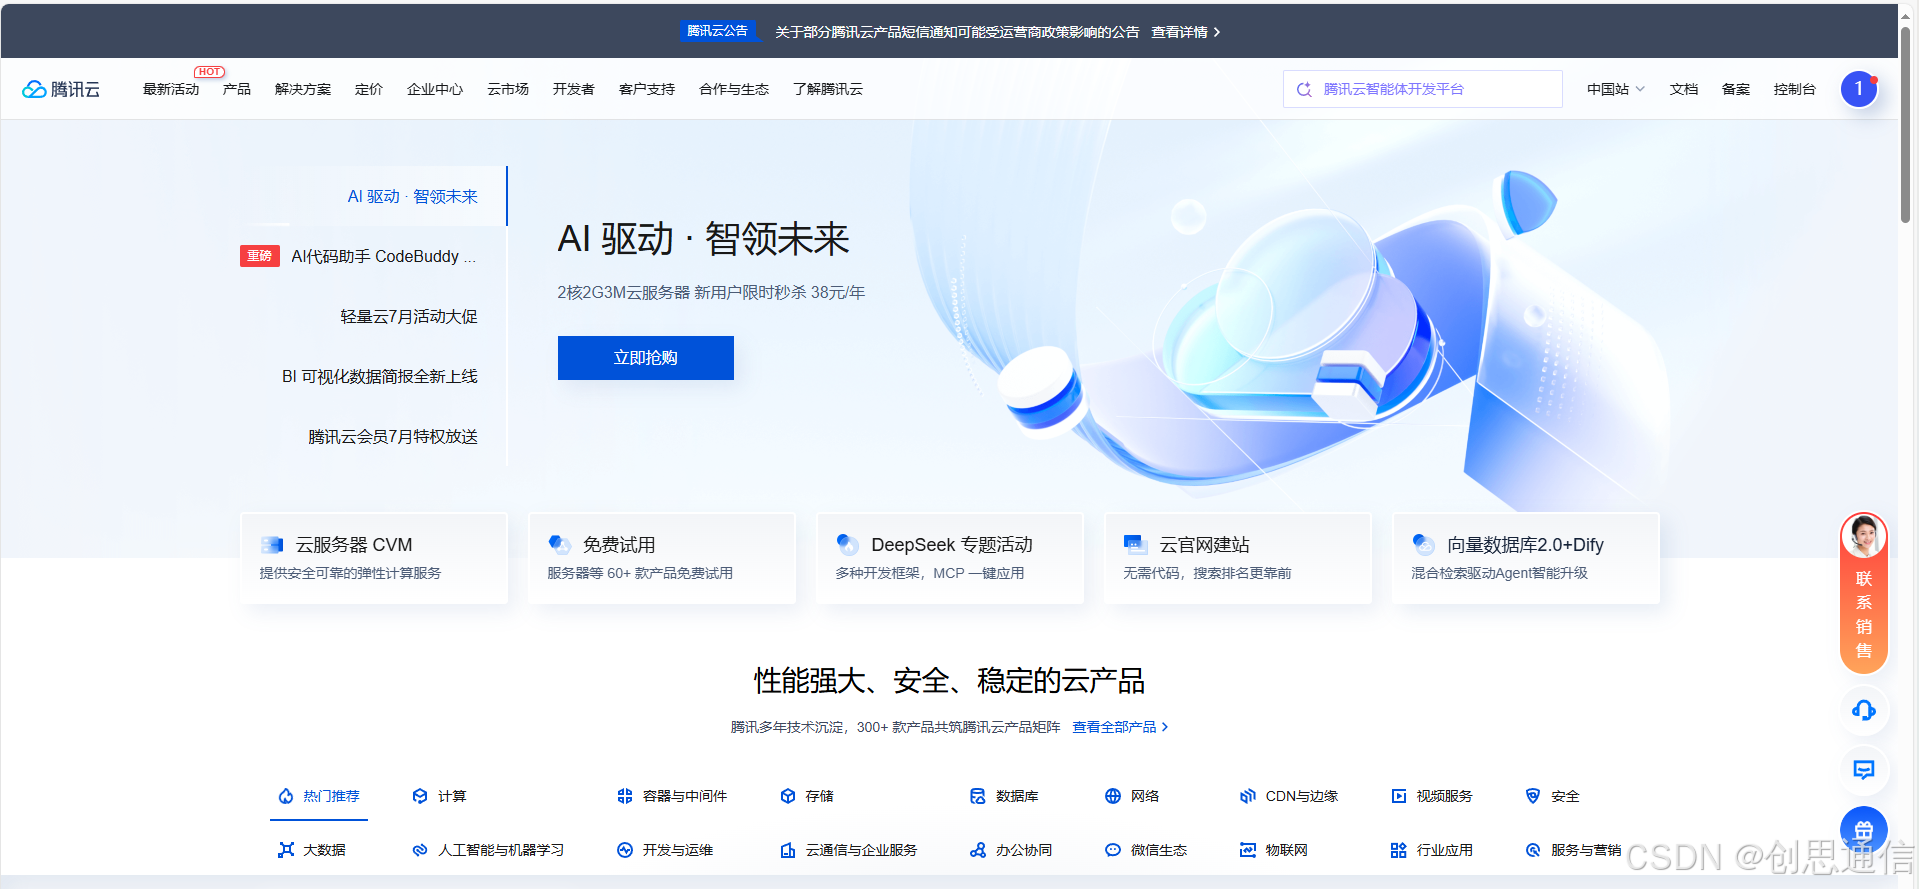
Task: Click the 云官网建站 card icon
Action: (1136, 545)
